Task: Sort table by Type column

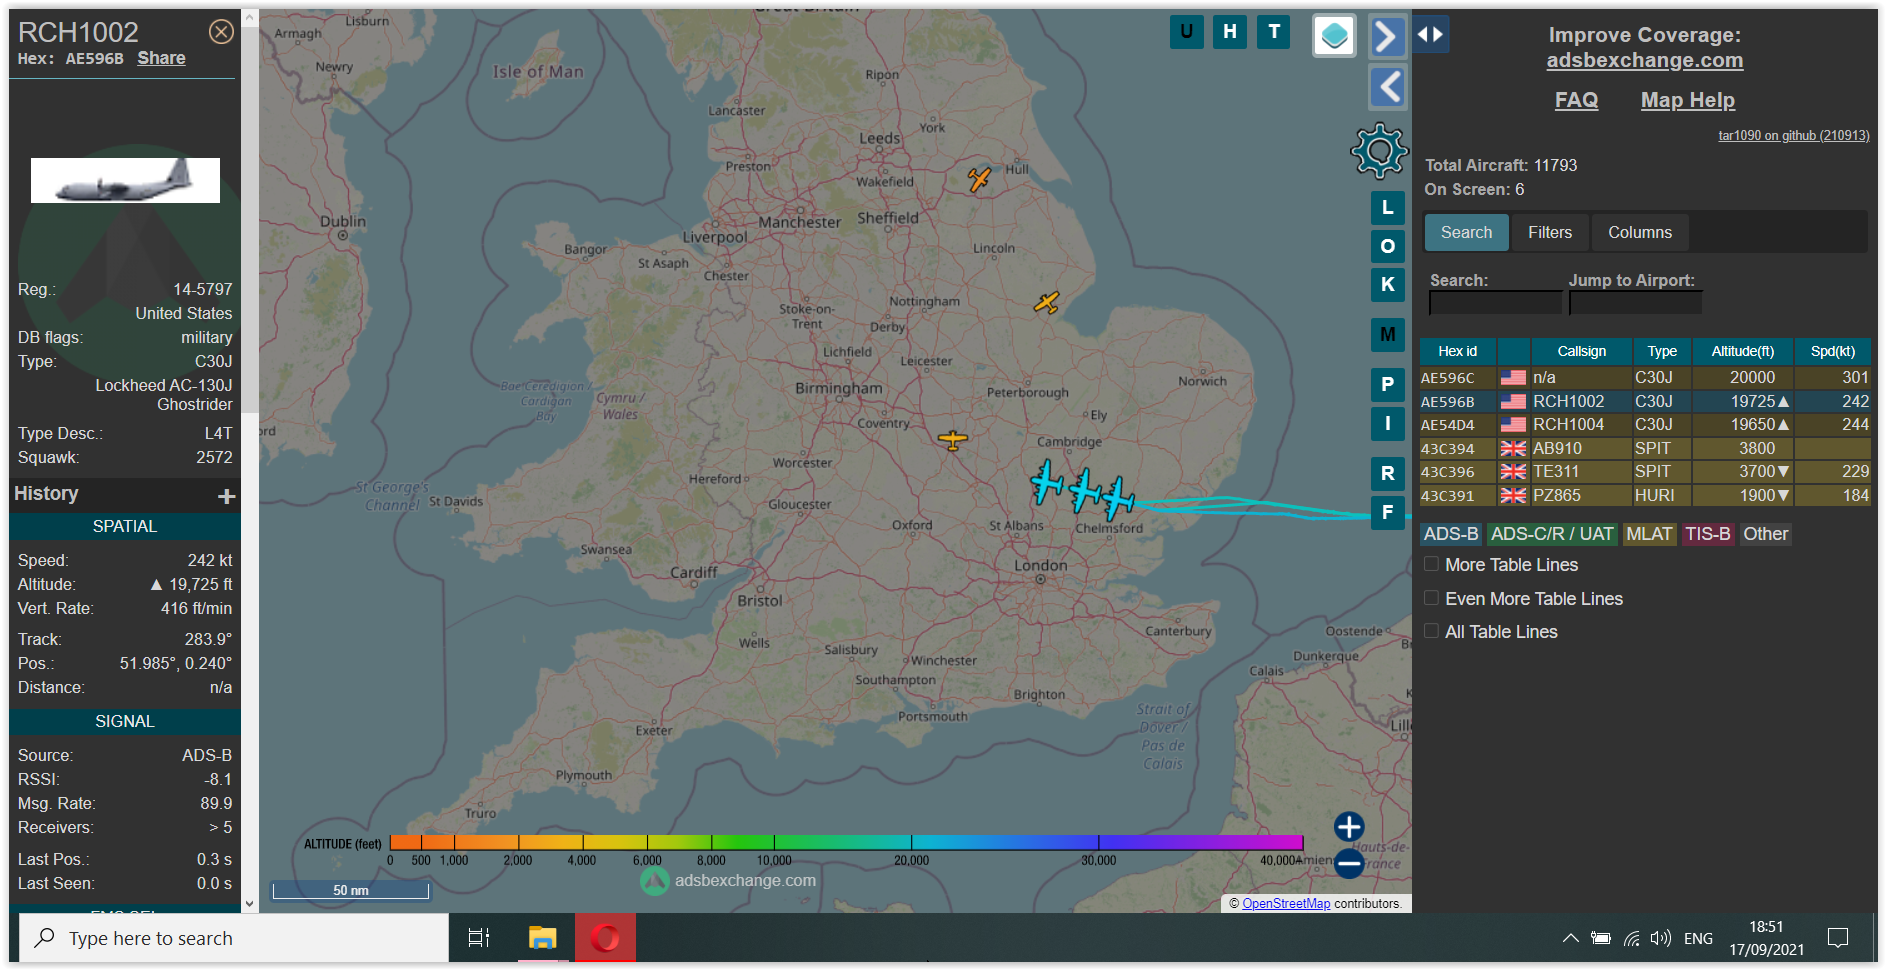Action: tap(1662, 351)
